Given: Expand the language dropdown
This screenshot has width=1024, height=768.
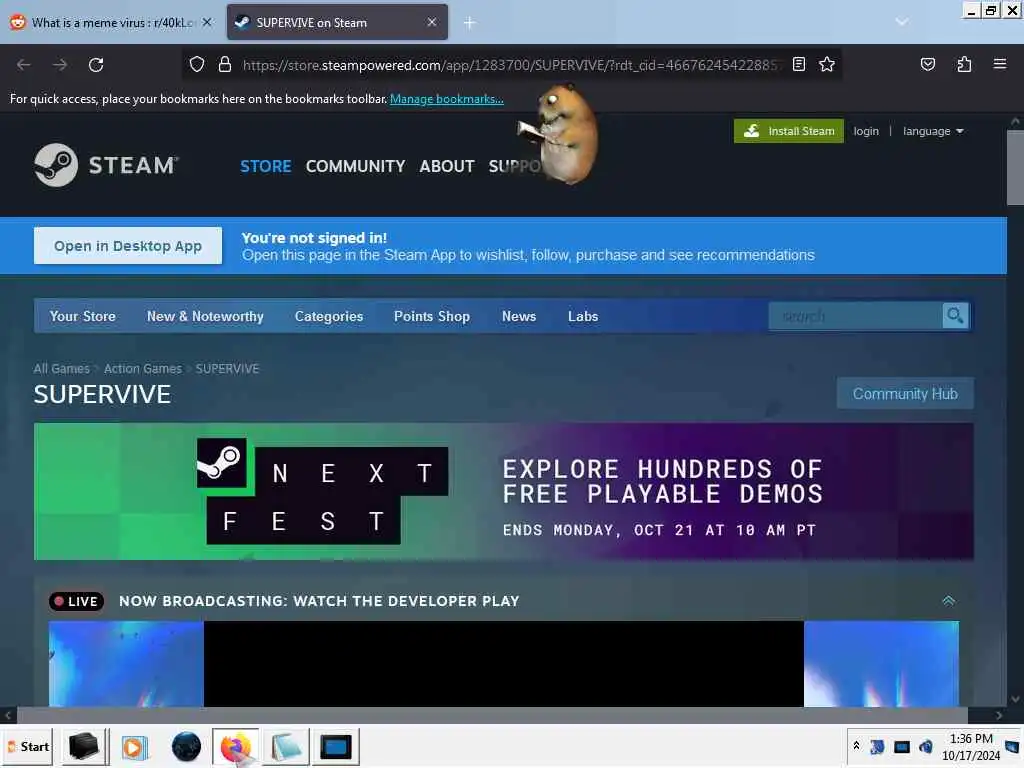Looking at the screenshot, I should (933, 131).
